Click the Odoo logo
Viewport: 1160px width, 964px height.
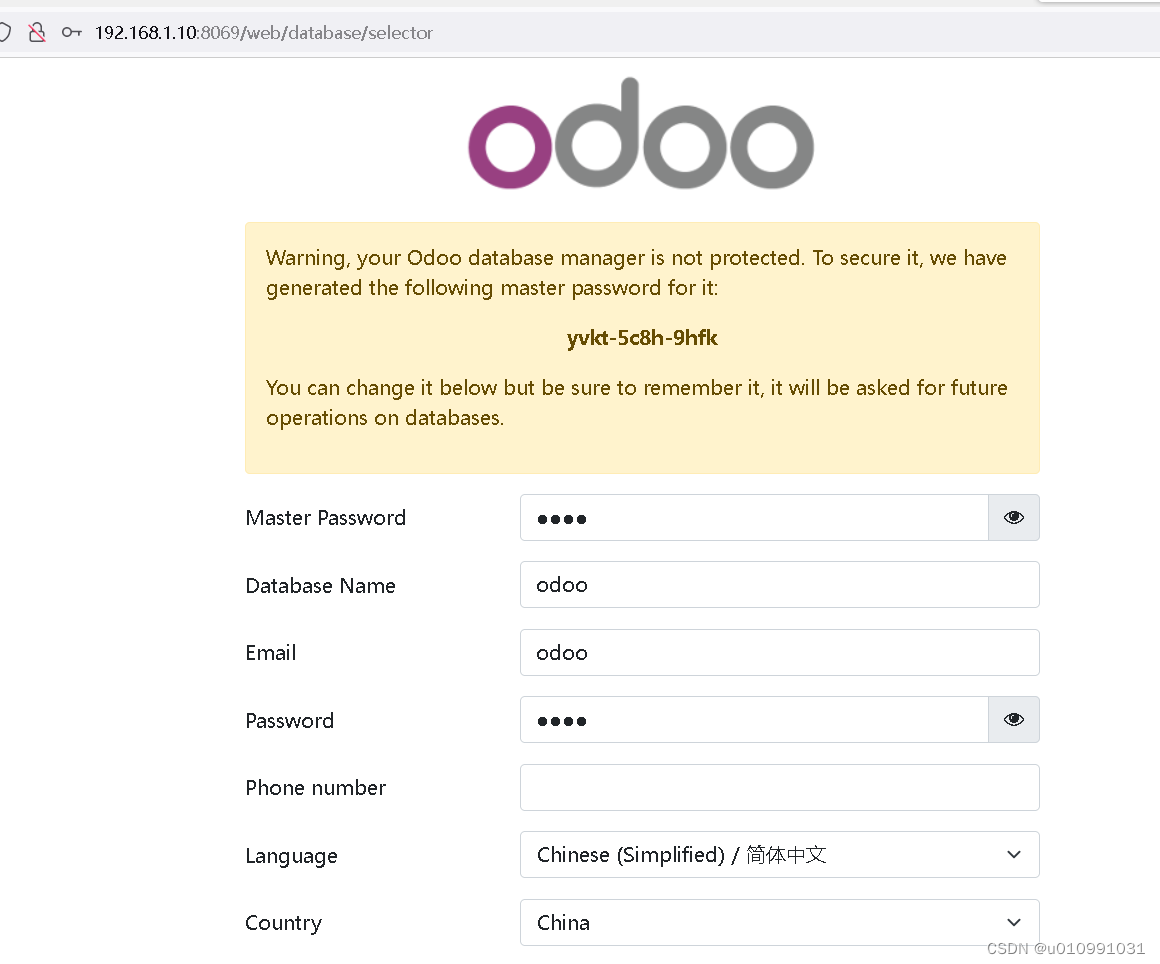pyautogui.click(x=641, y=134)
